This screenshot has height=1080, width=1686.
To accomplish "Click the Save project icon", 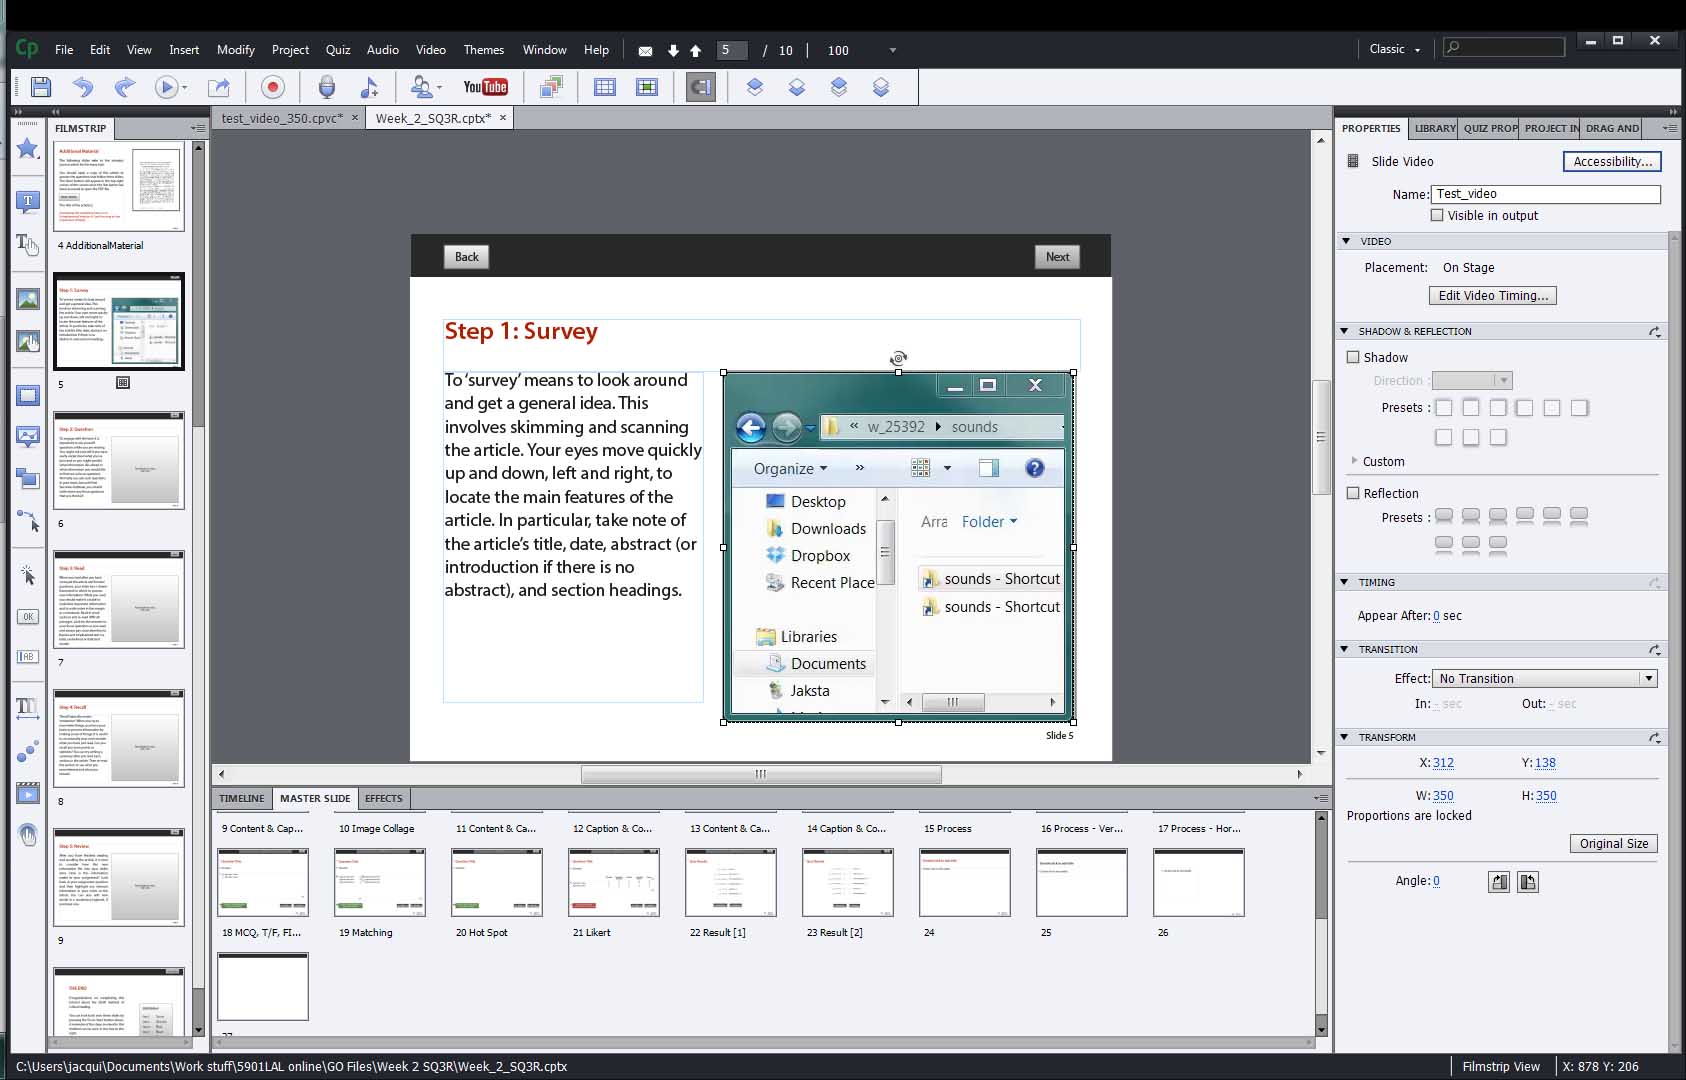I will pos(41,87).
